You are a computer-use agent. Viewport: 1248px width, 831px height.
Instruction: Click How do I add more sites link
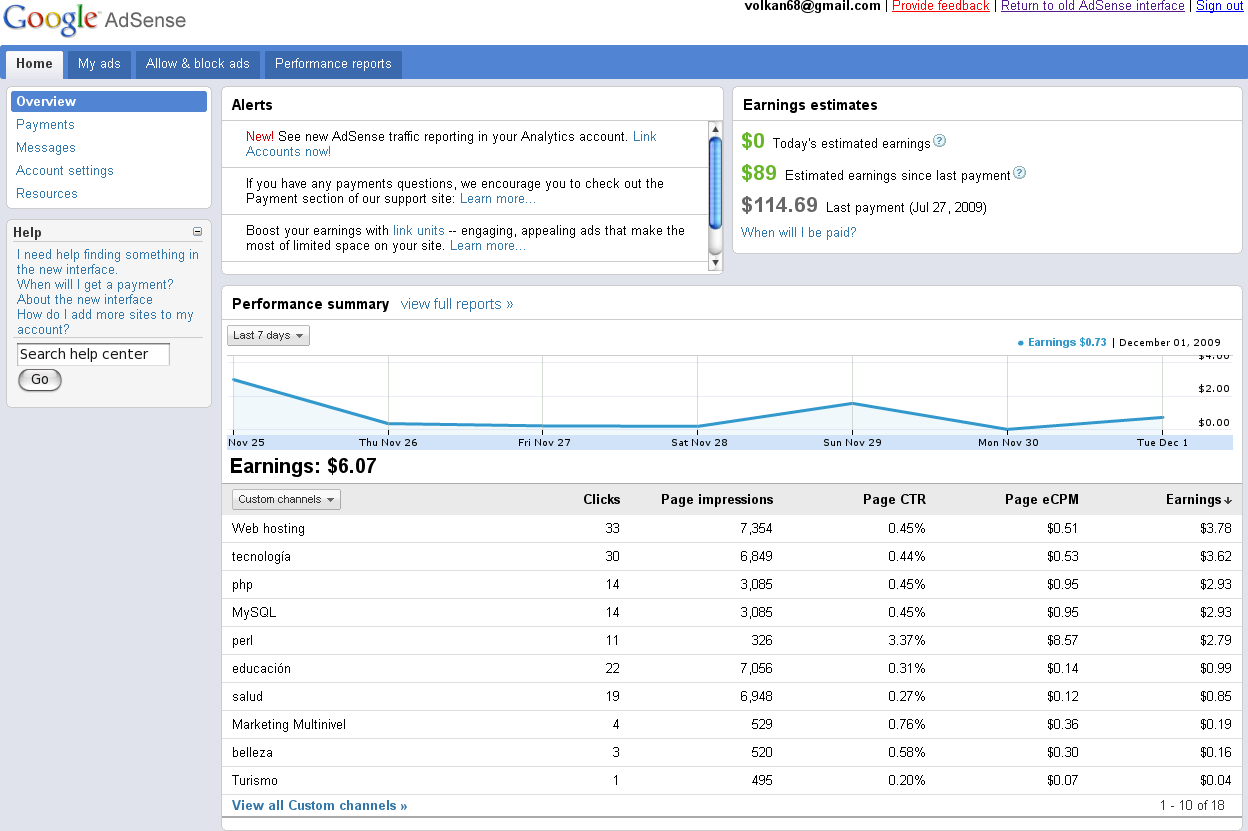(105, 322)
